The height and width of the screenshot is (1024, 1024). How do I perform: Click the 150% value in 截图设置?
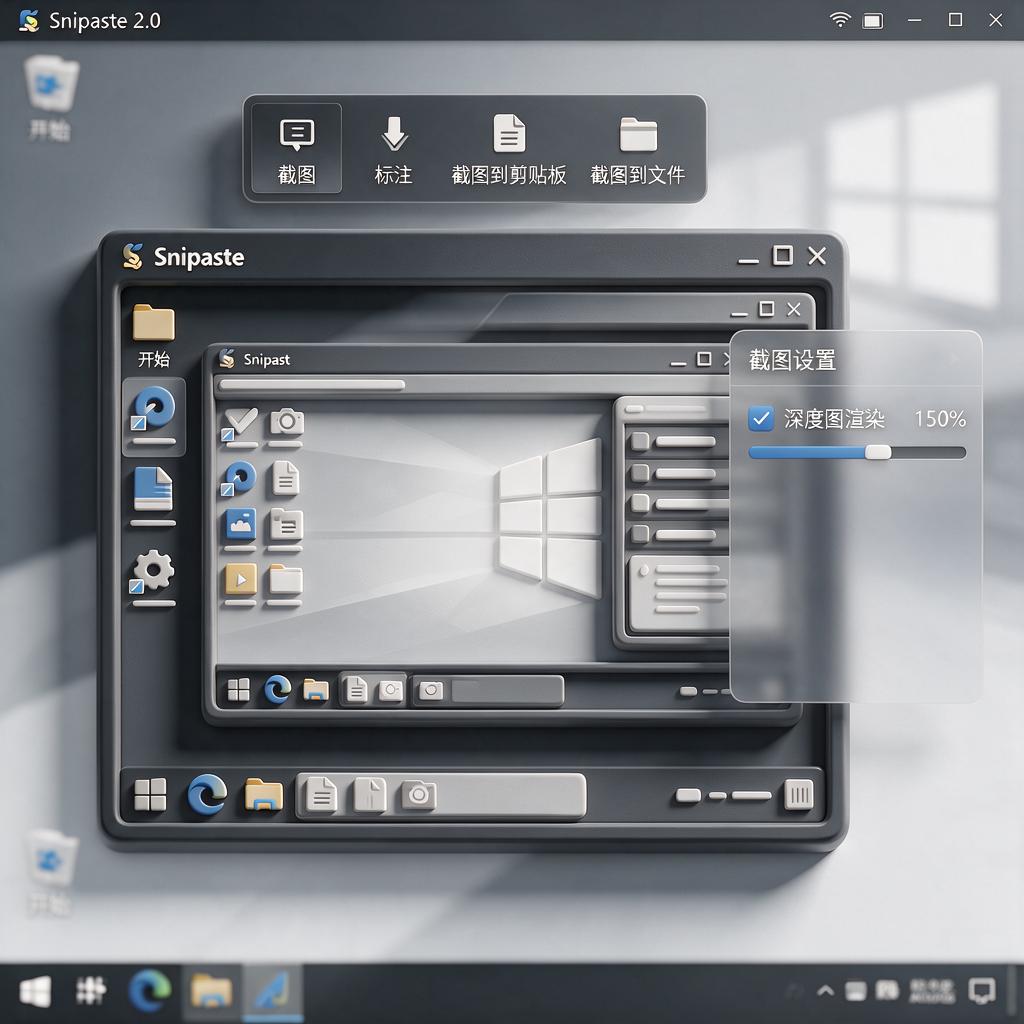[x=940, y=419]
